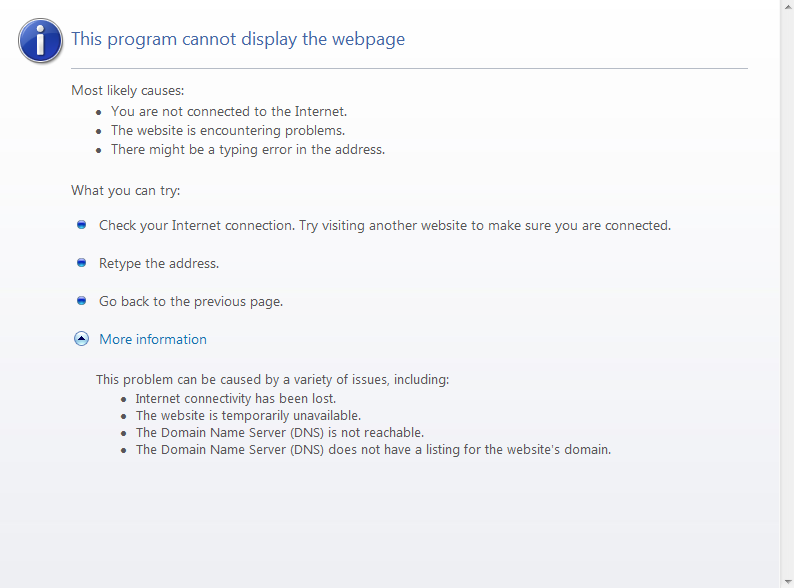Click the 'Retype the address.' text
Screen dimensions: 794x588
[159, 263]
